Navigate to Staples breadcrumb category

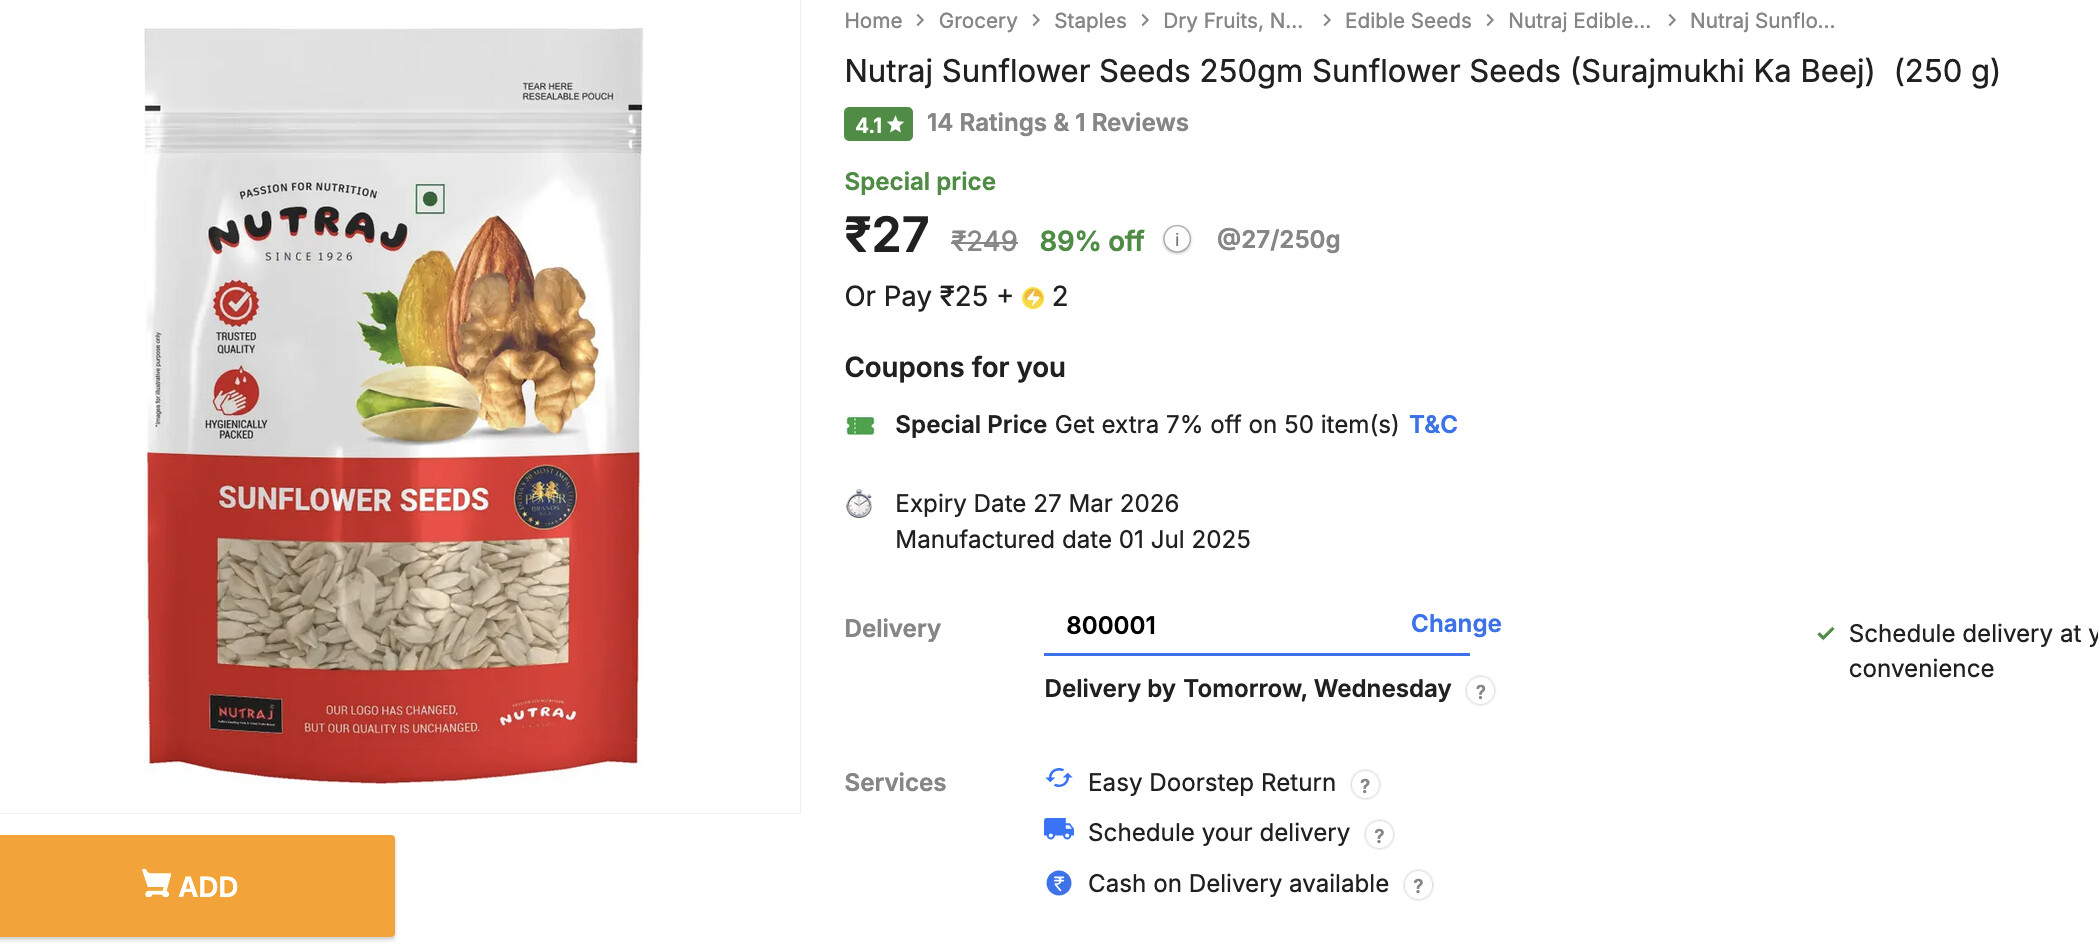pos(1089,21)
